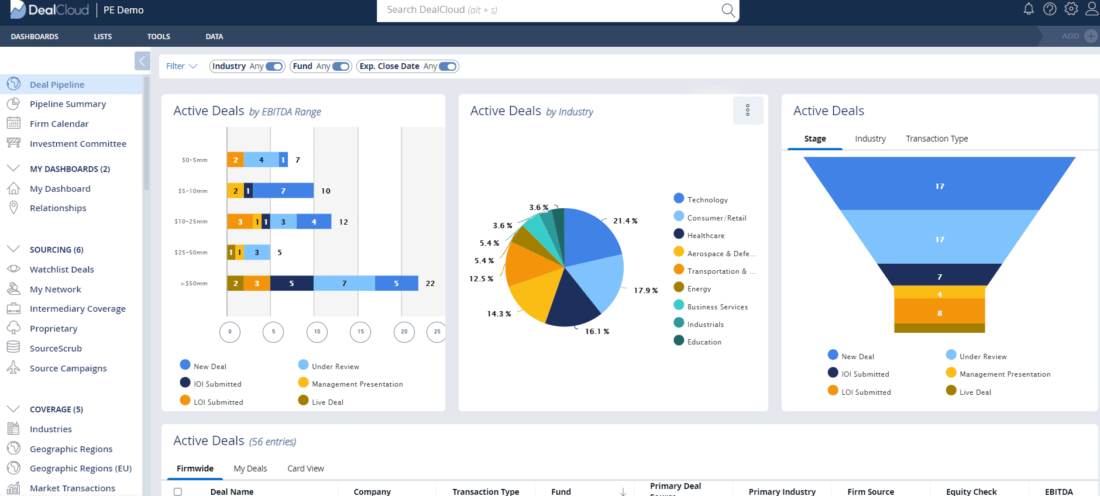Open the Lists menu

click(x=102, y=37)
